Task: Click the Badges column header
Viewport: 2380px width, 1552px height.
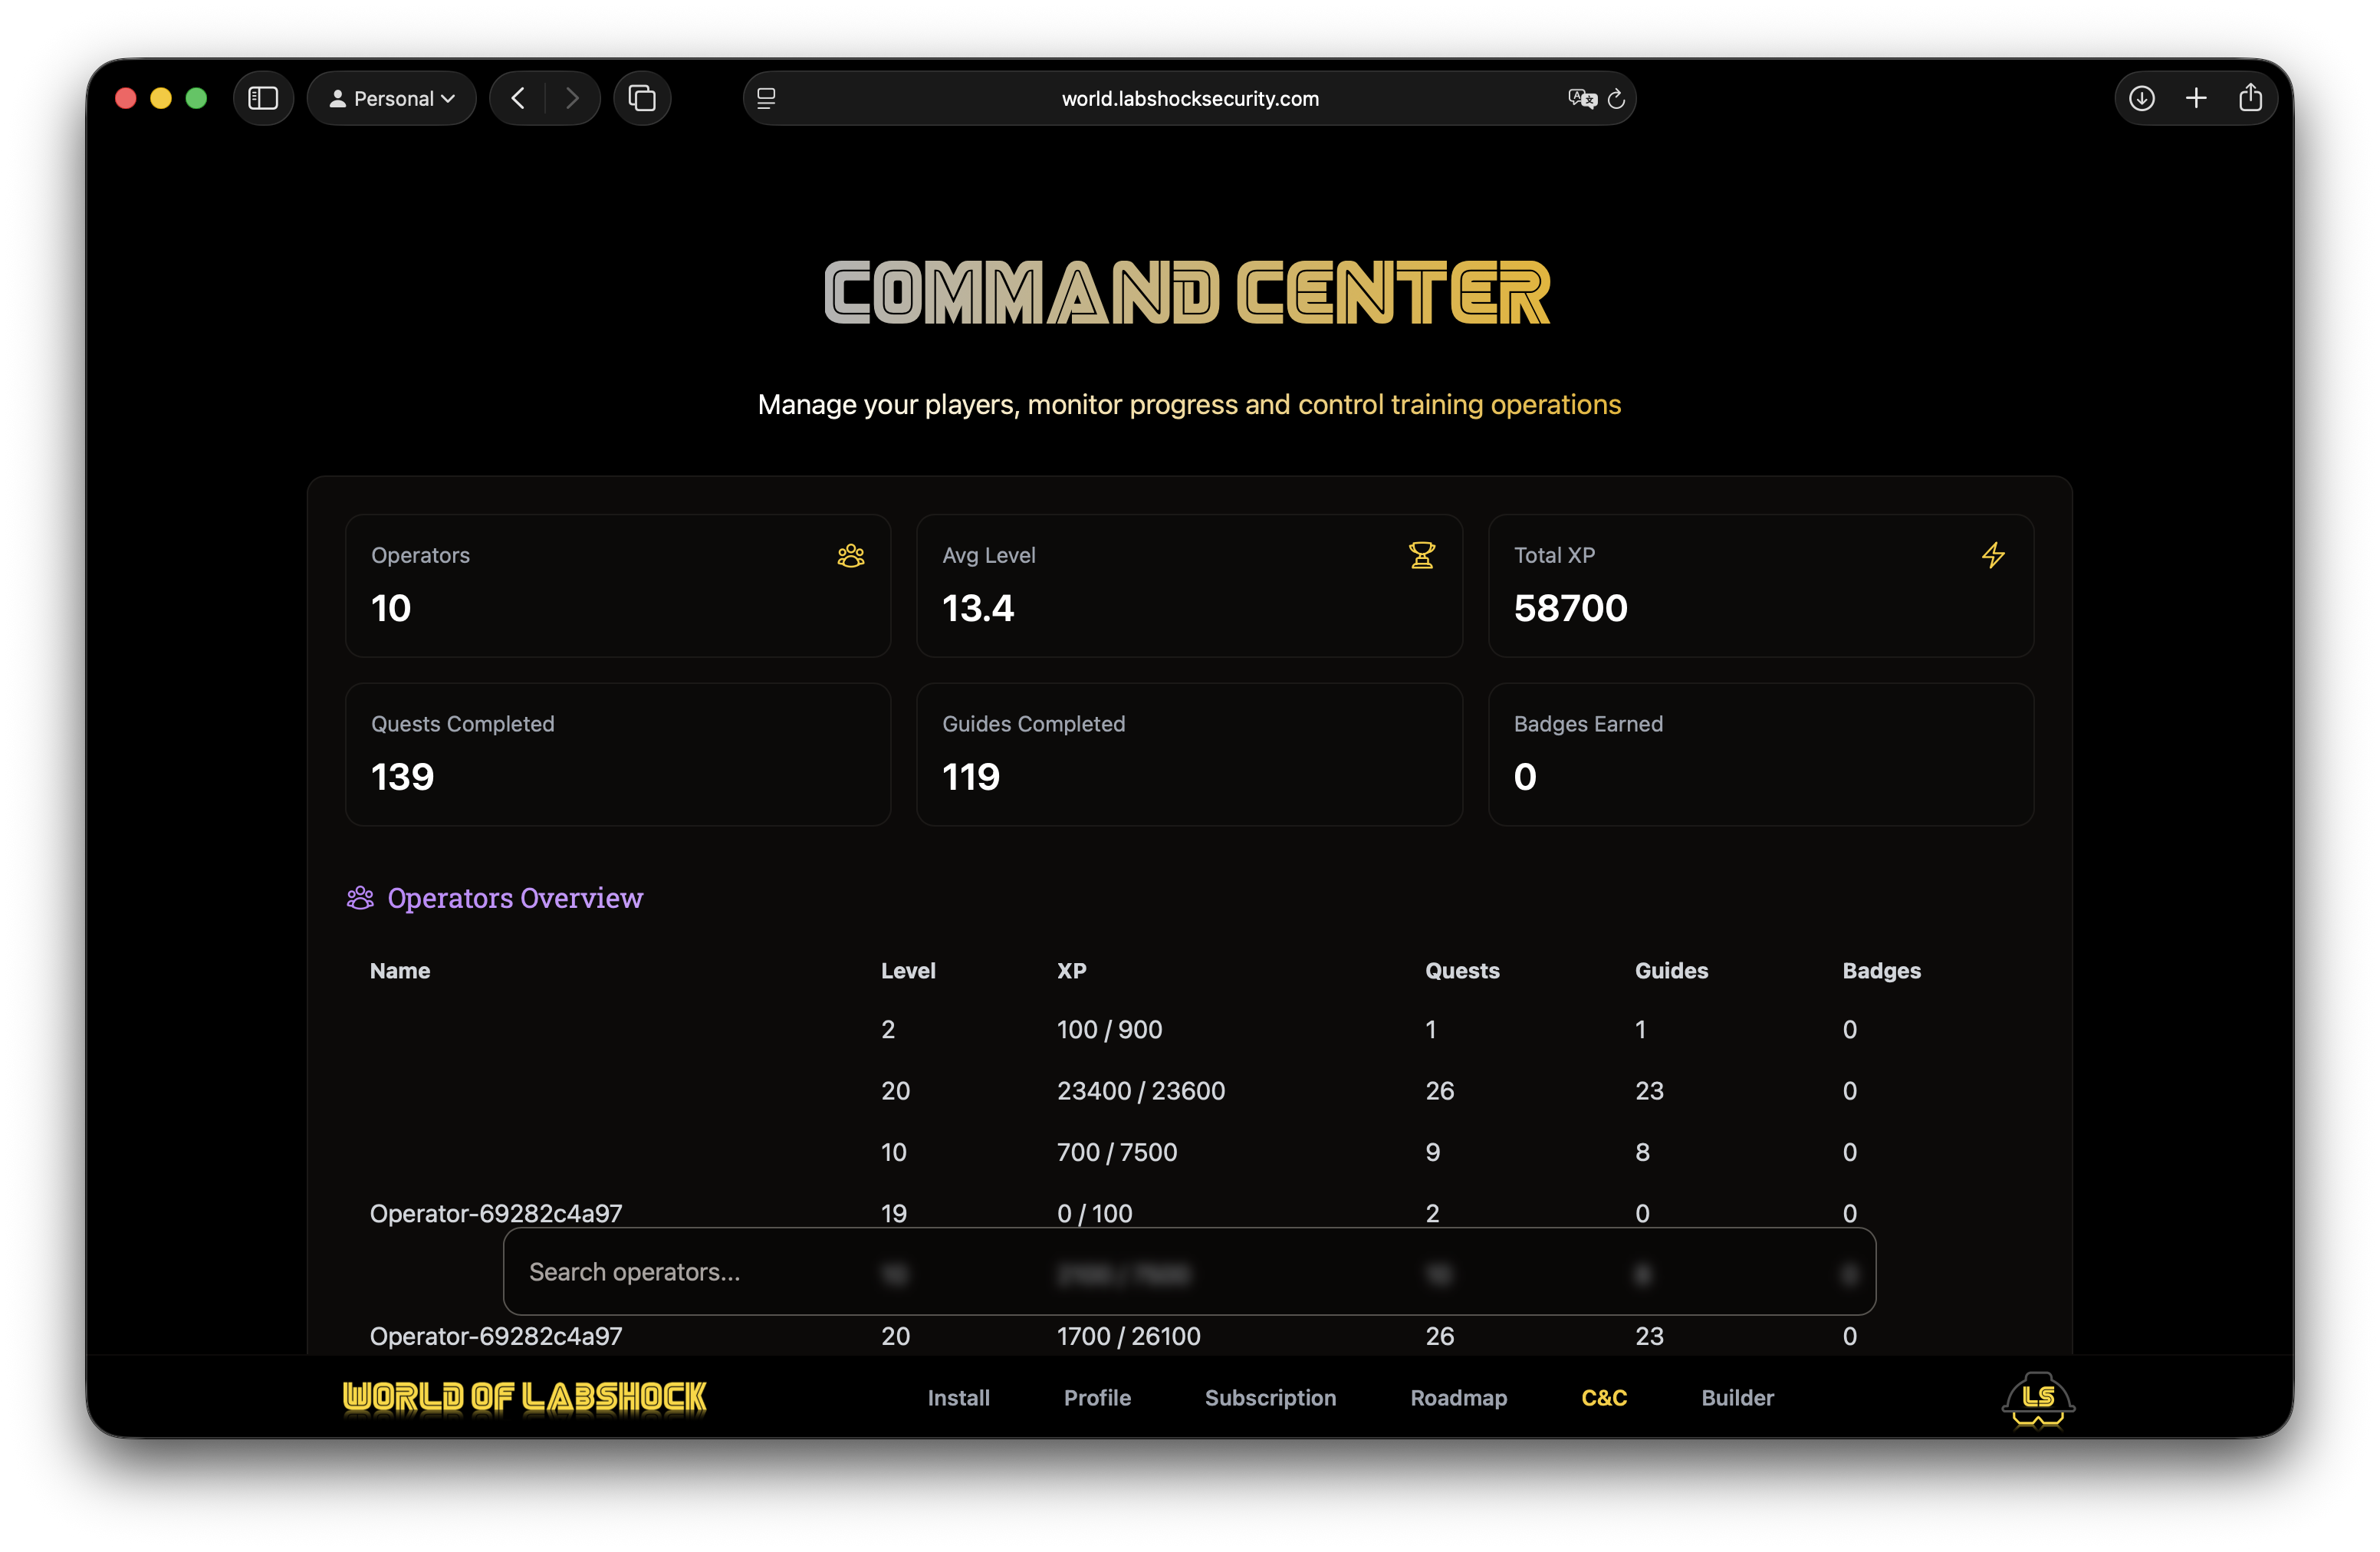Action: [1881, 971]
